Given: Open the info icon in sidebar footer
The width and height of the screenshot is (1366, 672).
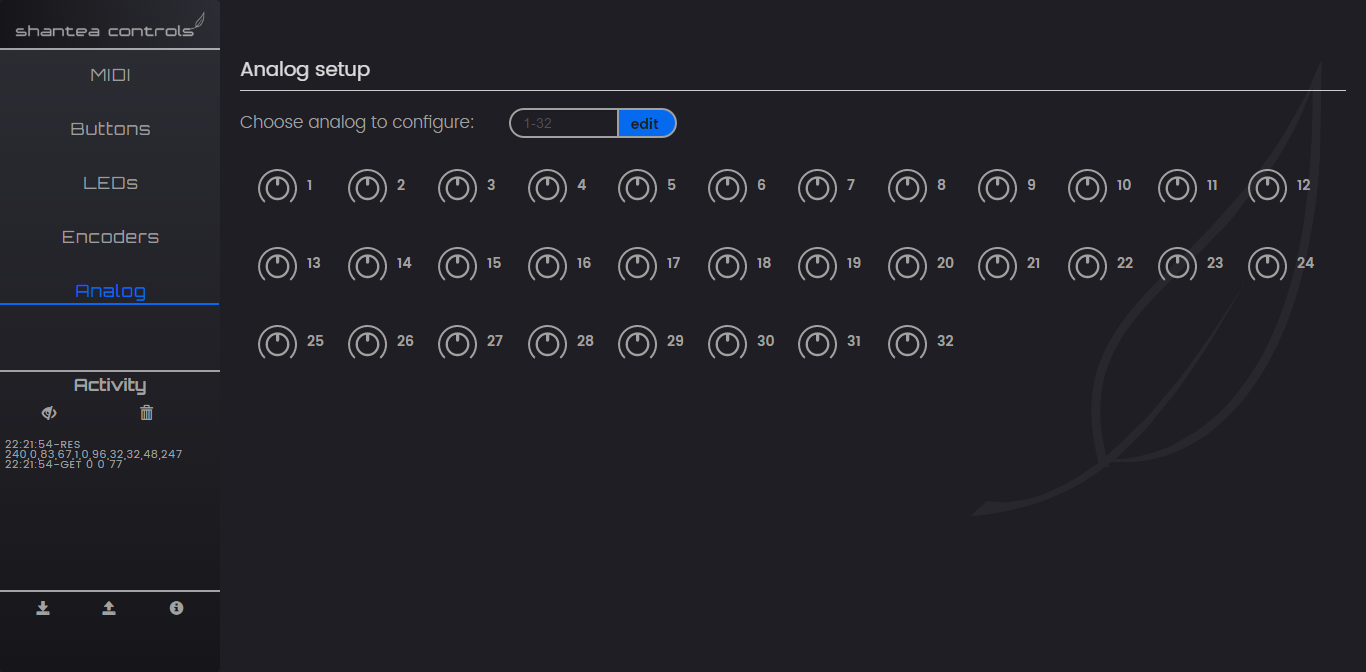Looking at the screenshot, I should (177, 608).
